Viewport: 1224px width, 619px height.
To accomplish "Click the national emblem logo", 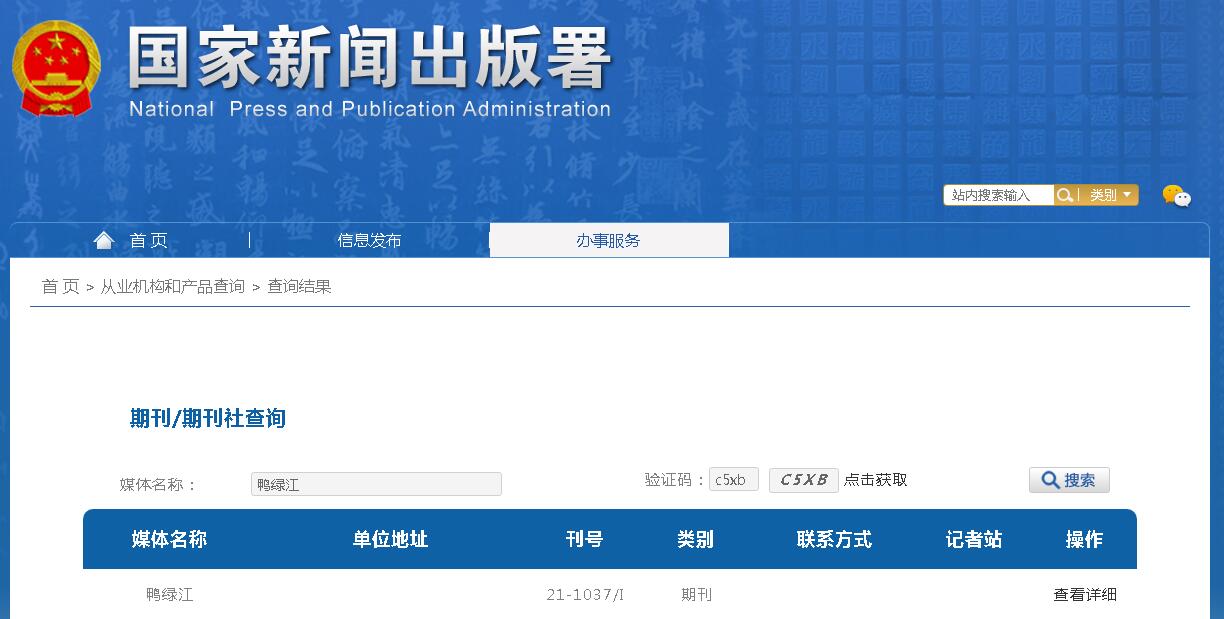I will 55,67.
